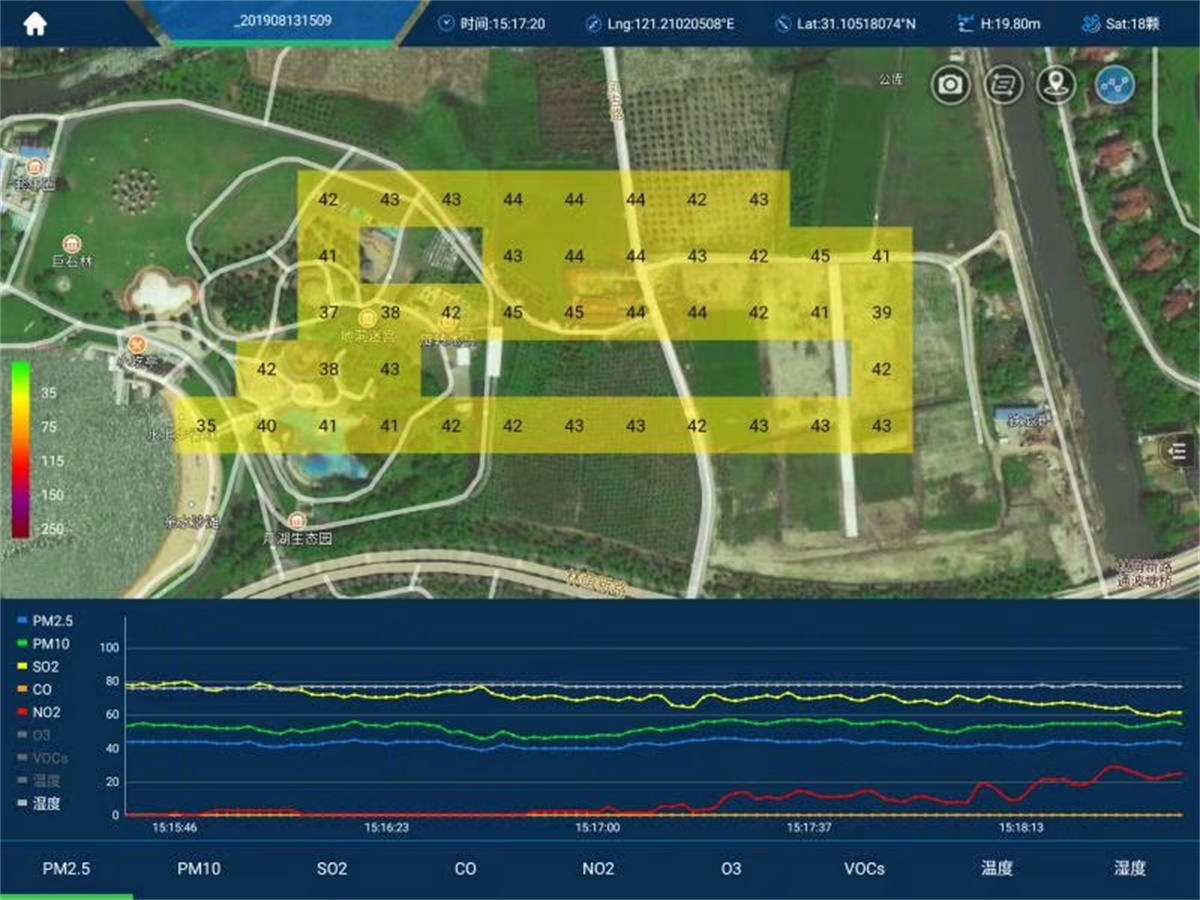Click the grid cell reading 40
The width and height of the screenshot is (1200, 900).
(267, 426)
